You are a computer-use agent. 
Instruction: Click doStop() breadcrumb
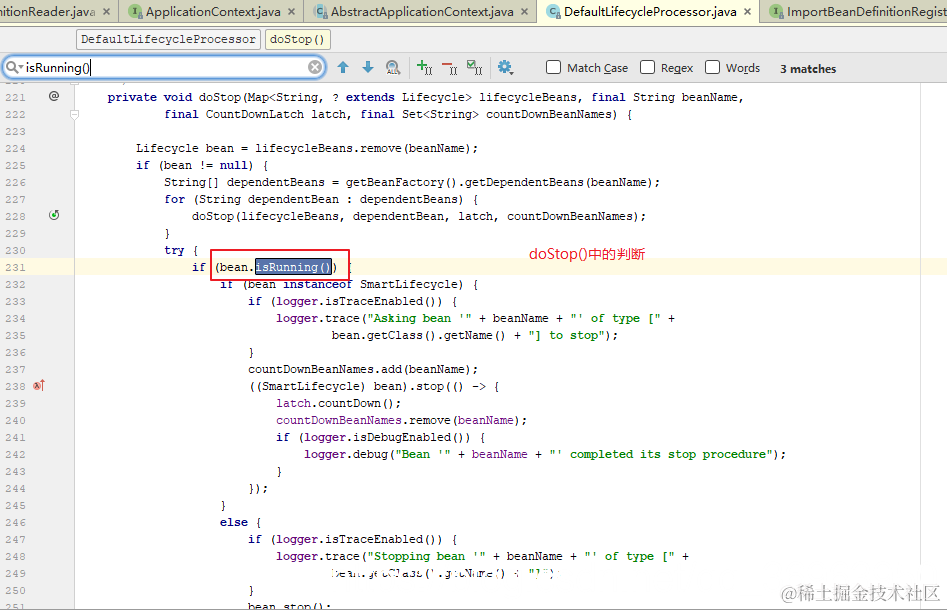[297, 39]
